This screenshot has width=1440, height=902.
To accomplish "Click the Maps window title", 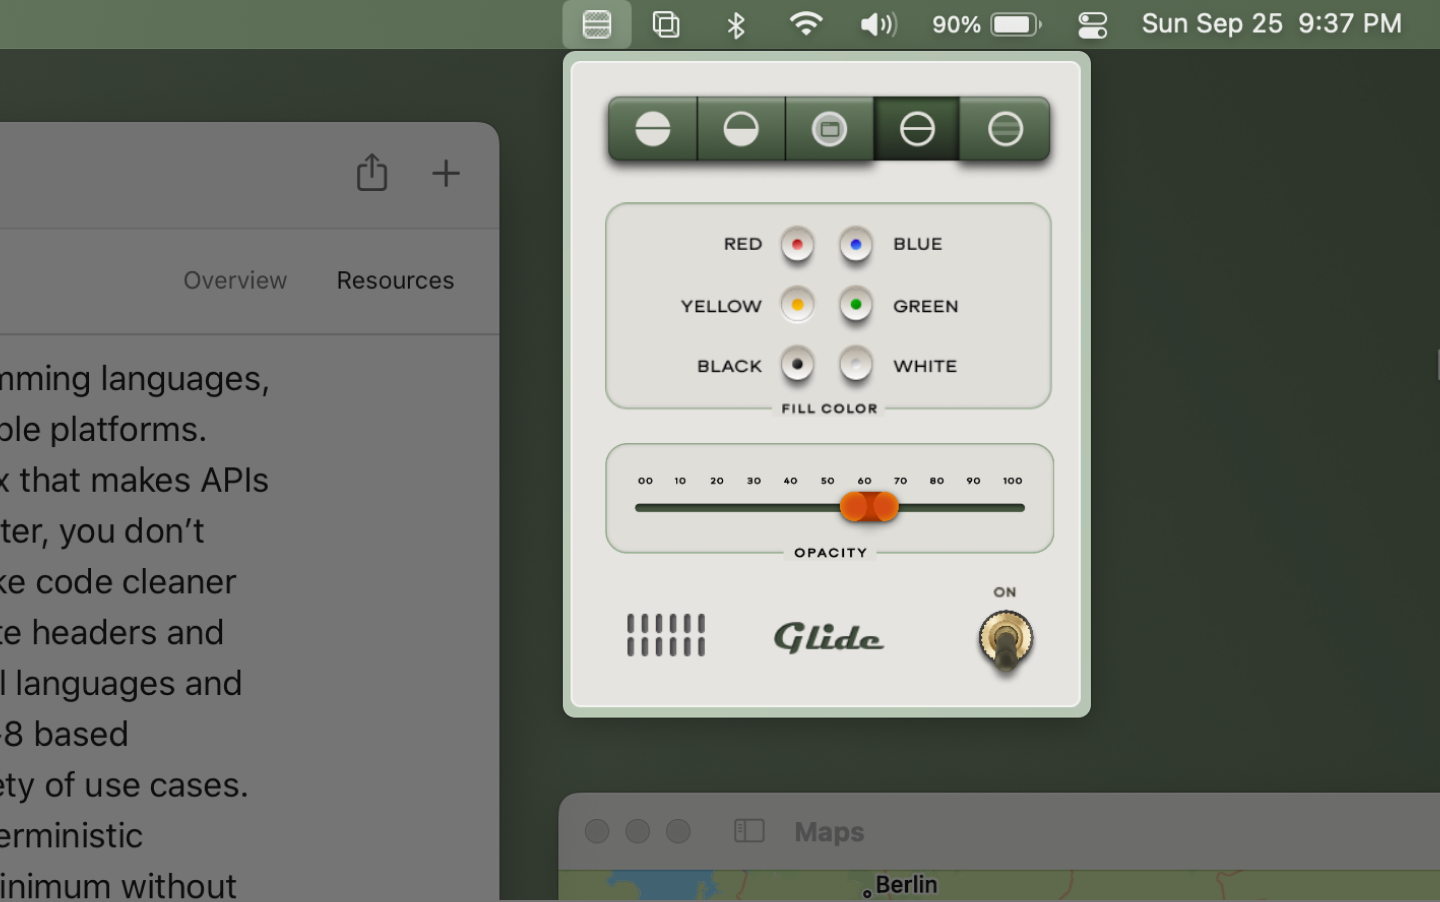I will point(829,832).
